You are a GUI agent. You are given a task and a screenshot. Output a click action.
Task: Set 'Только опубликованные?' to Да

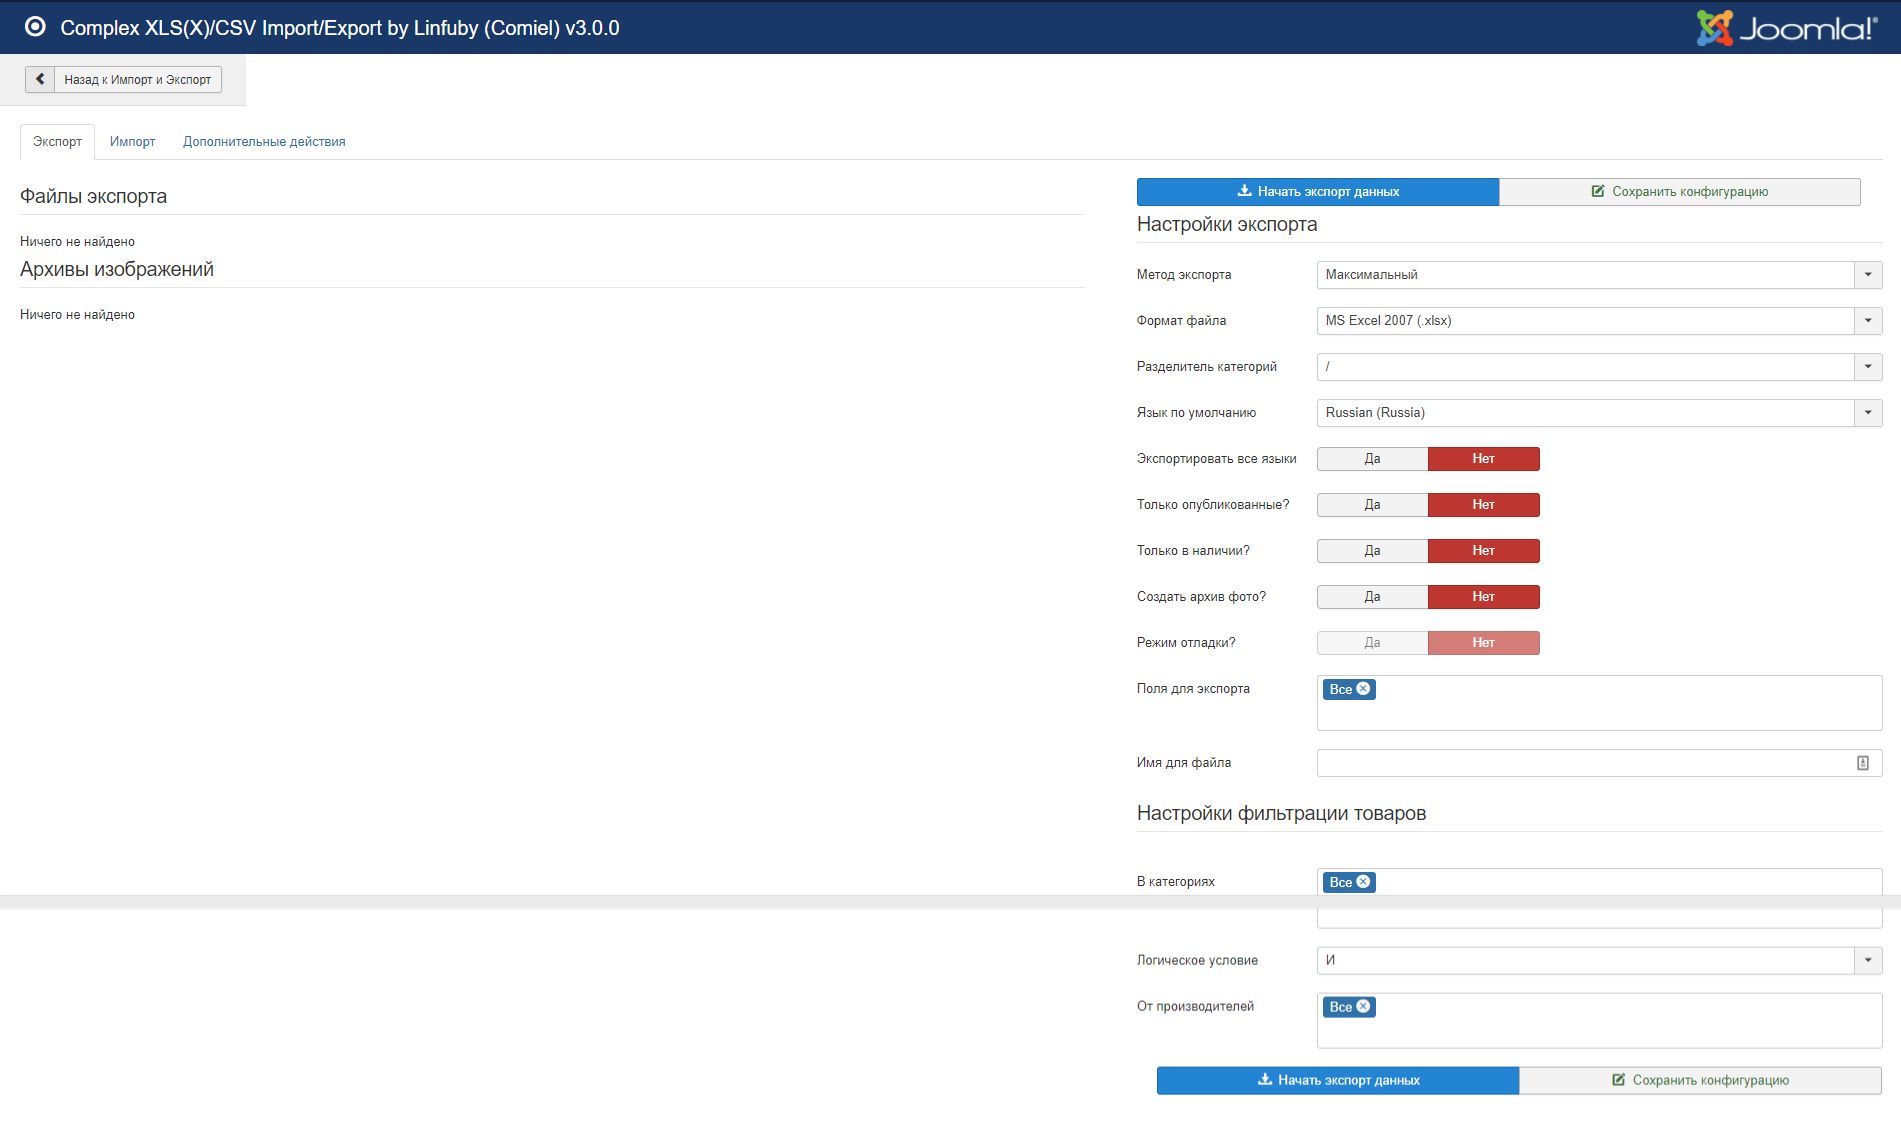[x=1372, y=505]
